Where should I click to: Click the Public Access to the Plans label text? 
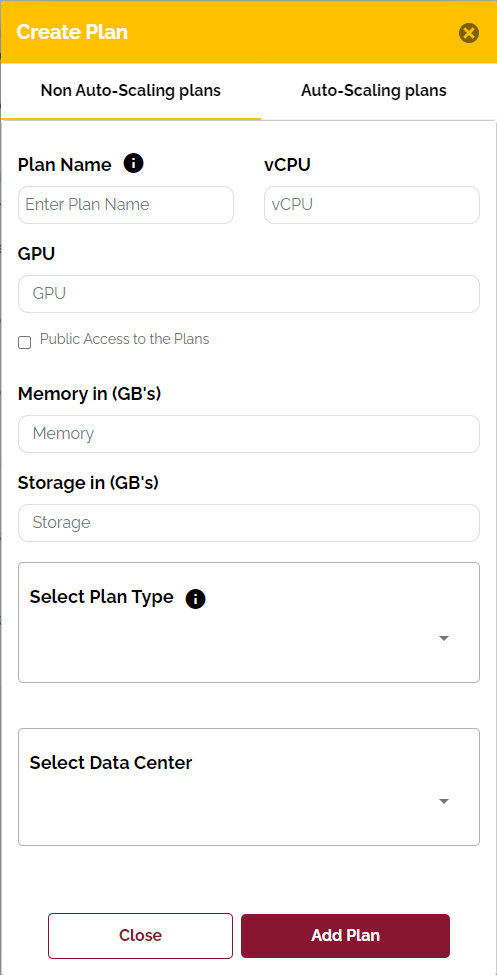(124, 339)
